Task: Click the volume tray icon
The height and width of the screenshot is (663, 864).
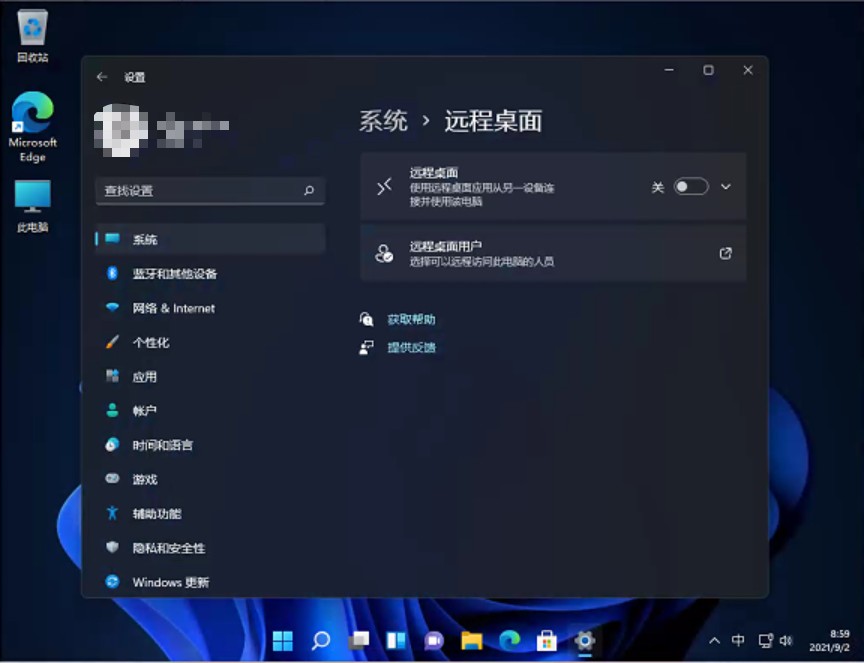Action: point(786,640)
